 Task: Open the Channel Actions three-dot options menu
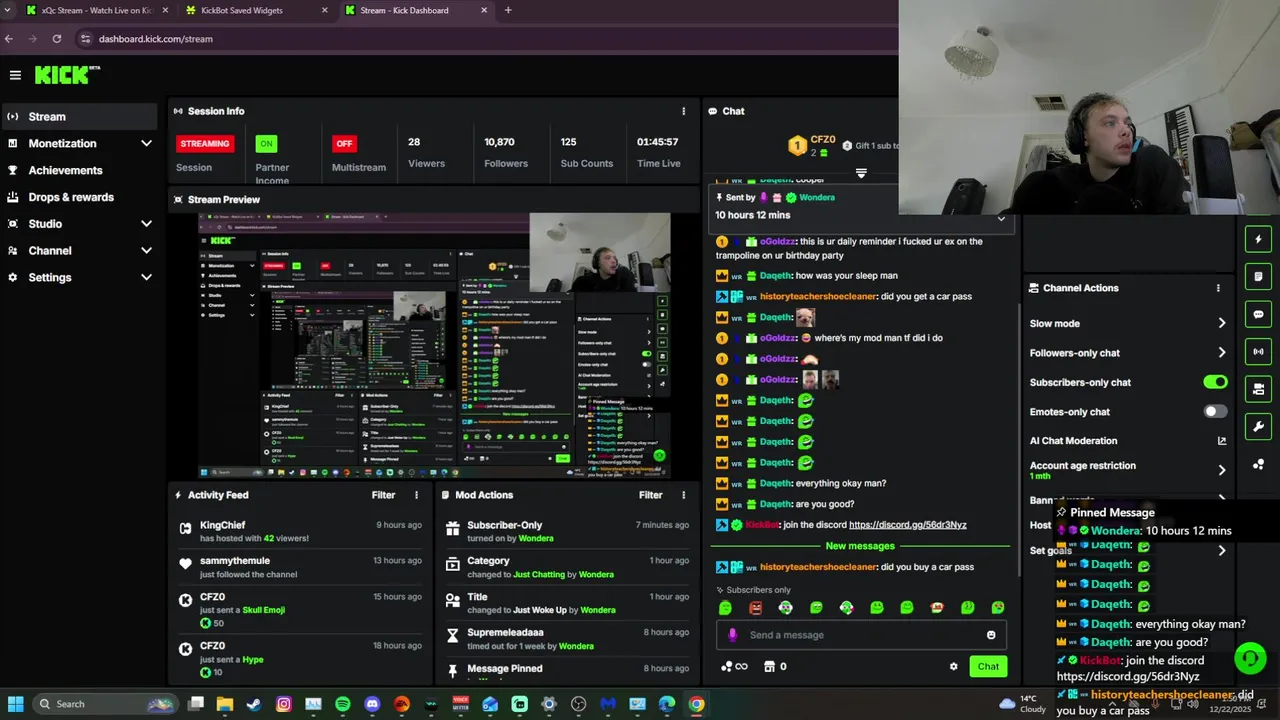[1218, 288]
